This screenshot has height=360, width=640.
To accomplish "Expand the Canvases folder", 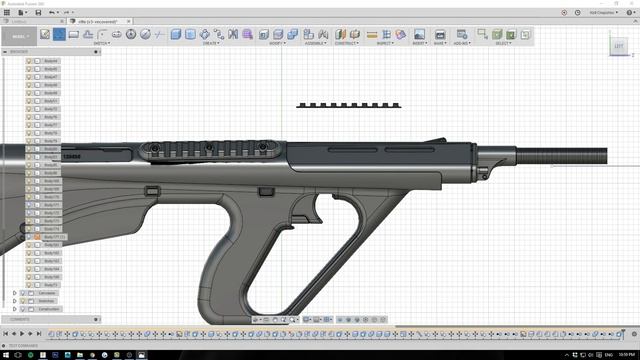I will pos(15,293).
